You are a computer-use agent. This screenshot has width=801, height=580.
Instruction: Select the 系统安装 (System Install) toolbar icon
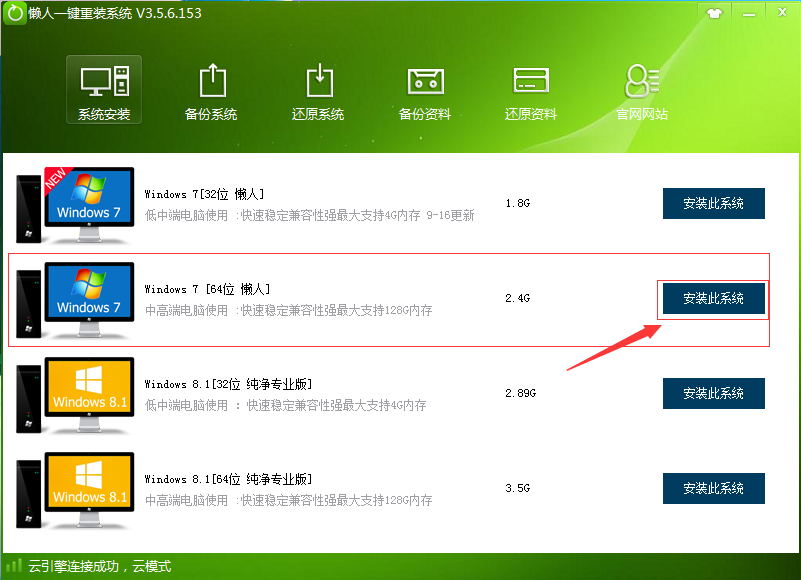click(103, 88)
